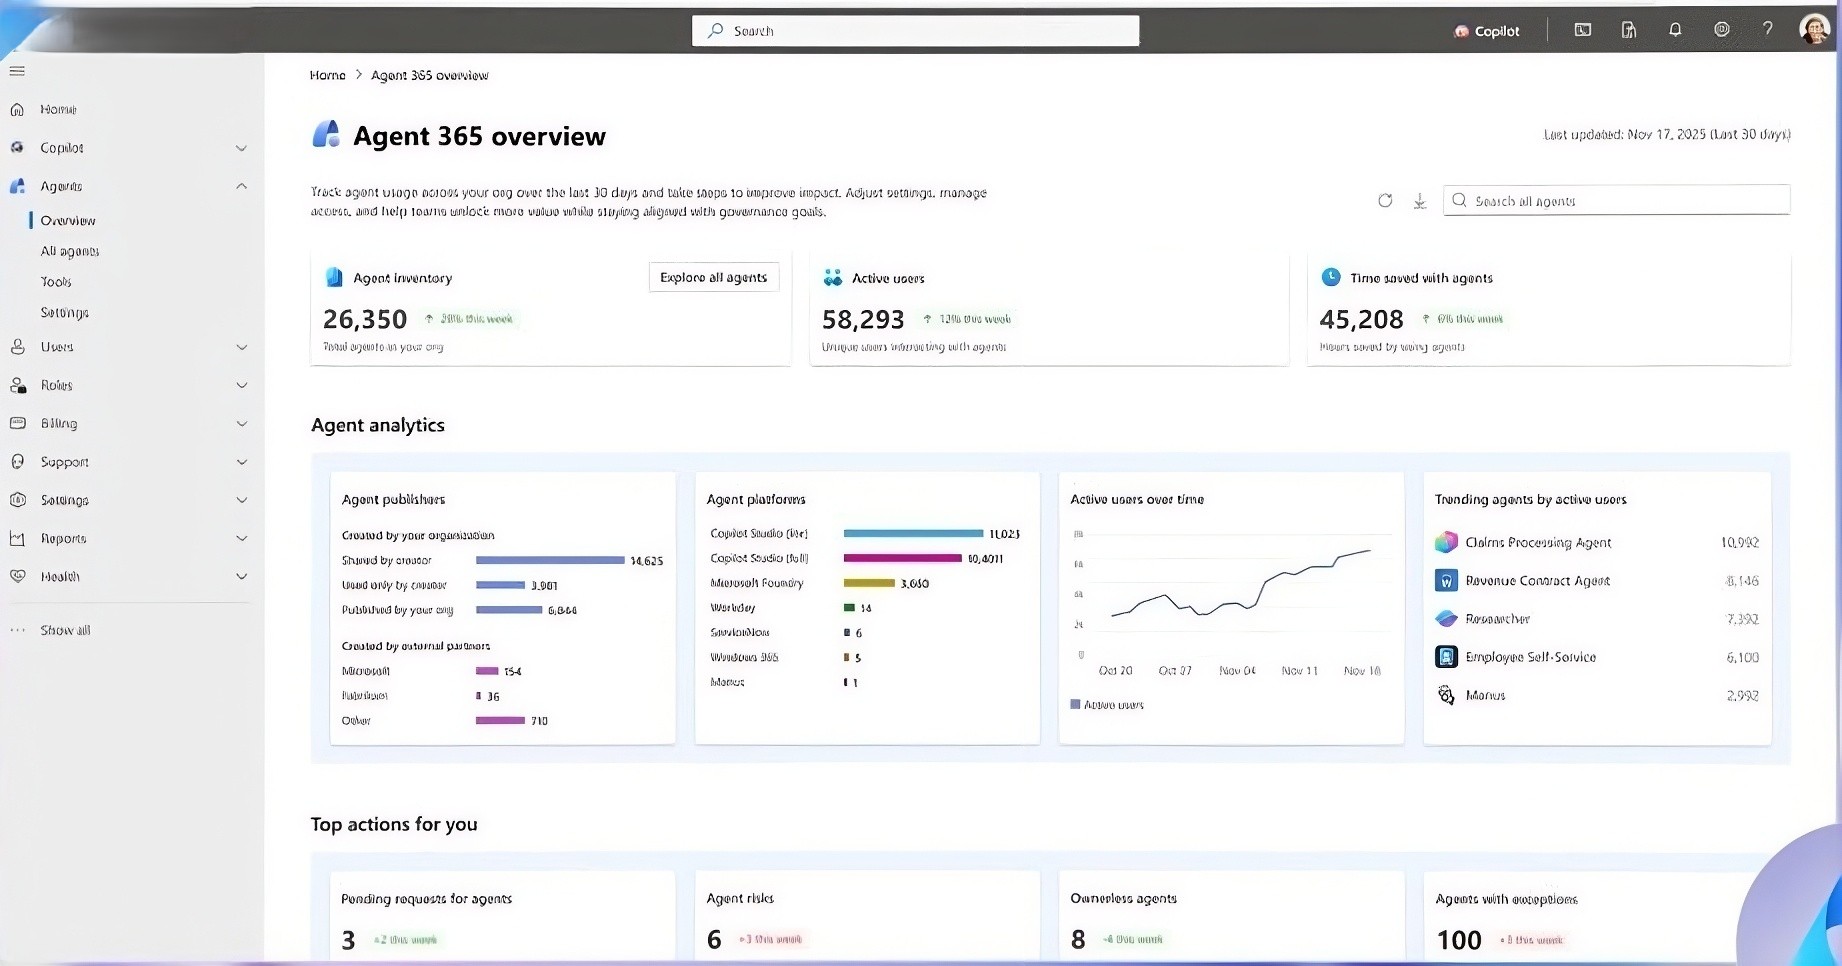Screen dimensions: 1842x966
Task: Open Pending requests for agents card
Action: 502,917
